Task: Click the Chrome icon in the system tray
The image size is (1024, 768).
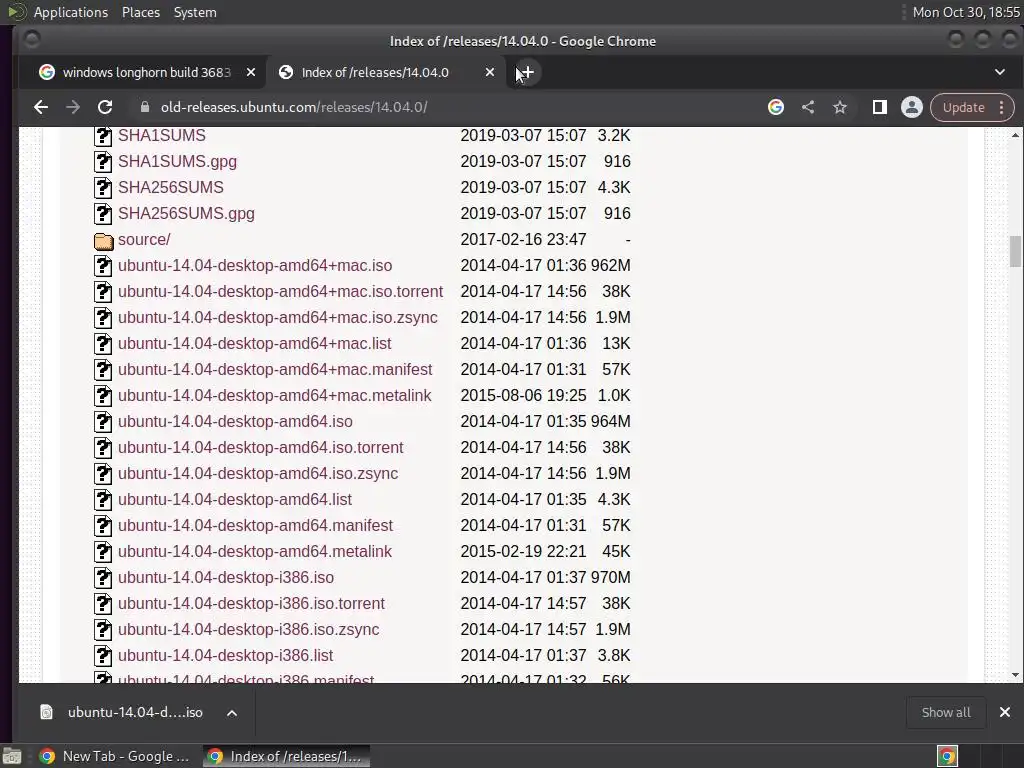Action: click(947, 756)
